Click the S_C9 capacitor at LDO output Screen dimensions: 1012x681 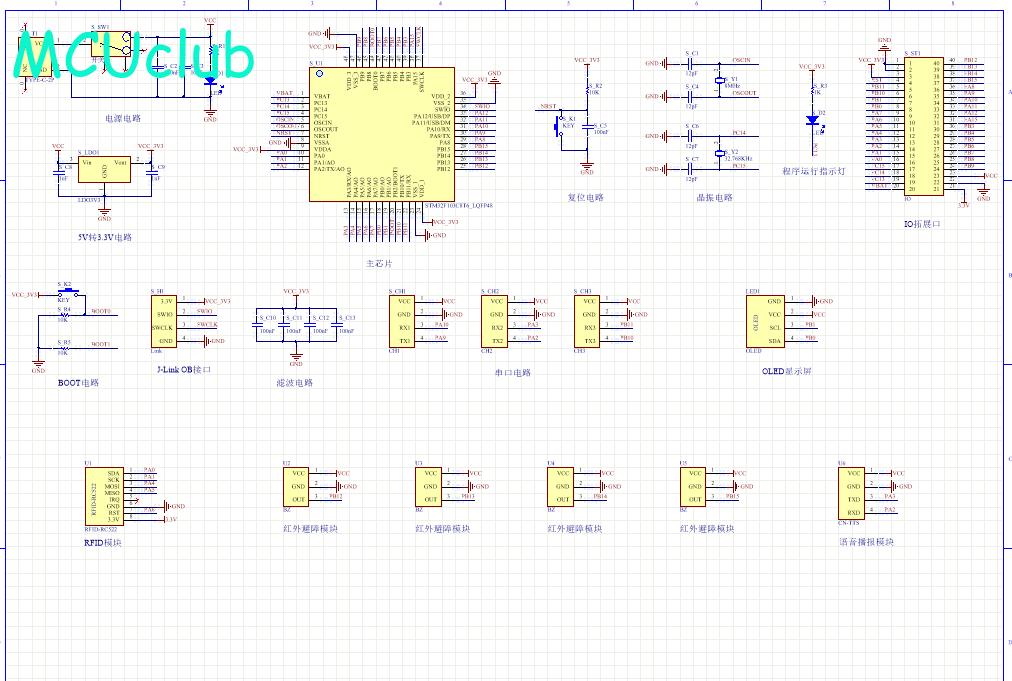(151, 172)
